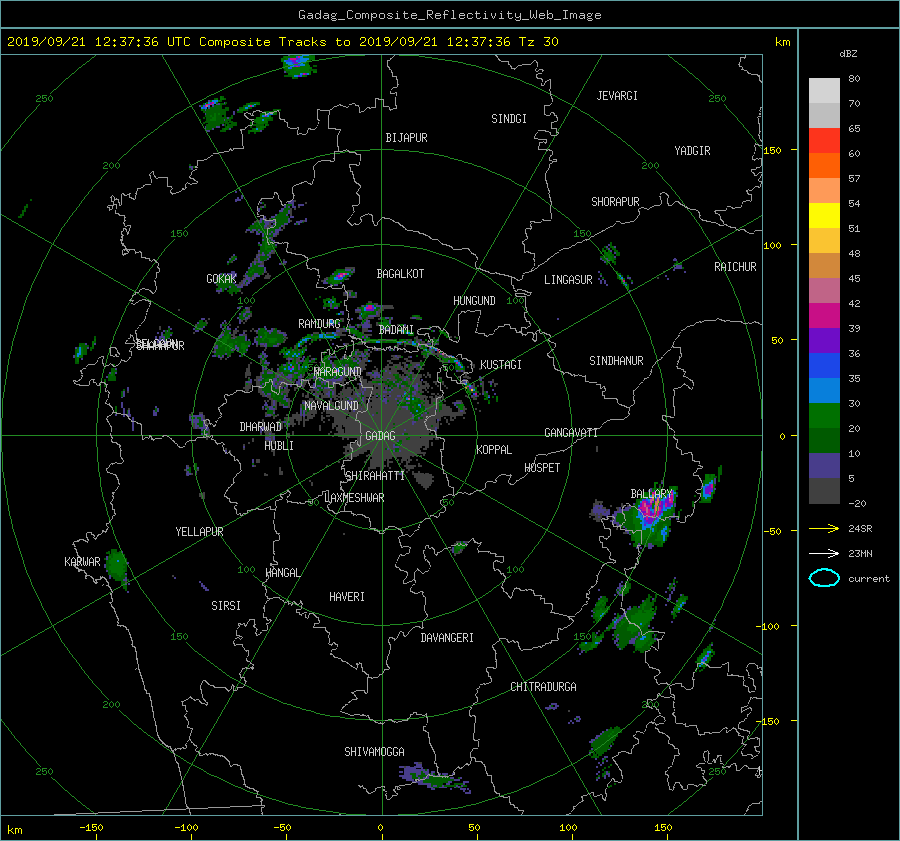The width and height of the screenshot is (900, 841).
Task: Click the storm cell near Karwar
Action: [117, 564]
